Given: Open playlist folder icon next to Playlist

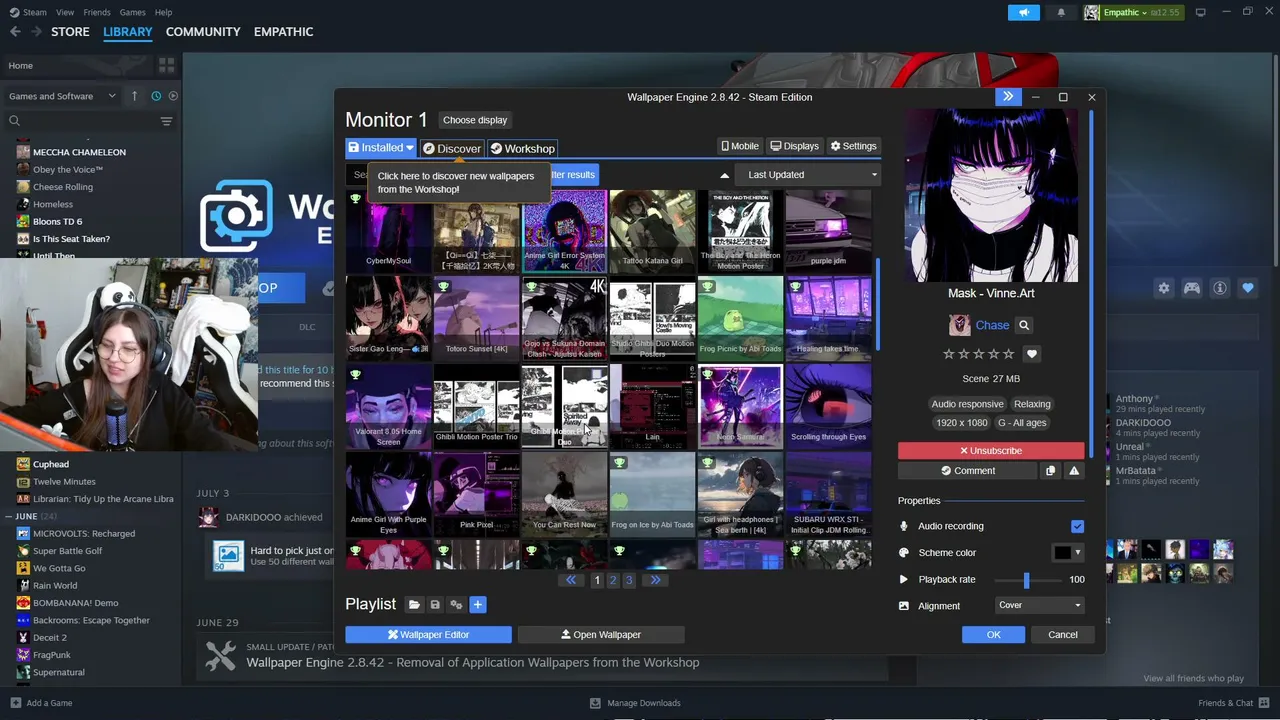Looking at the screenshot, I should click(414, 604).
